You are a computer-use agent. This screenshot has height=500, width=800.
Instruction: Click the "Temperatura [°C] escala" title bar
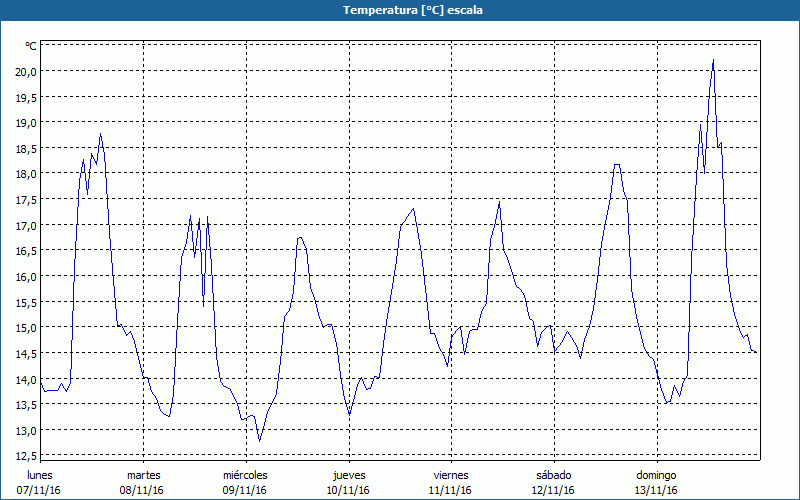pyautogui.click(x=400, y=10)
